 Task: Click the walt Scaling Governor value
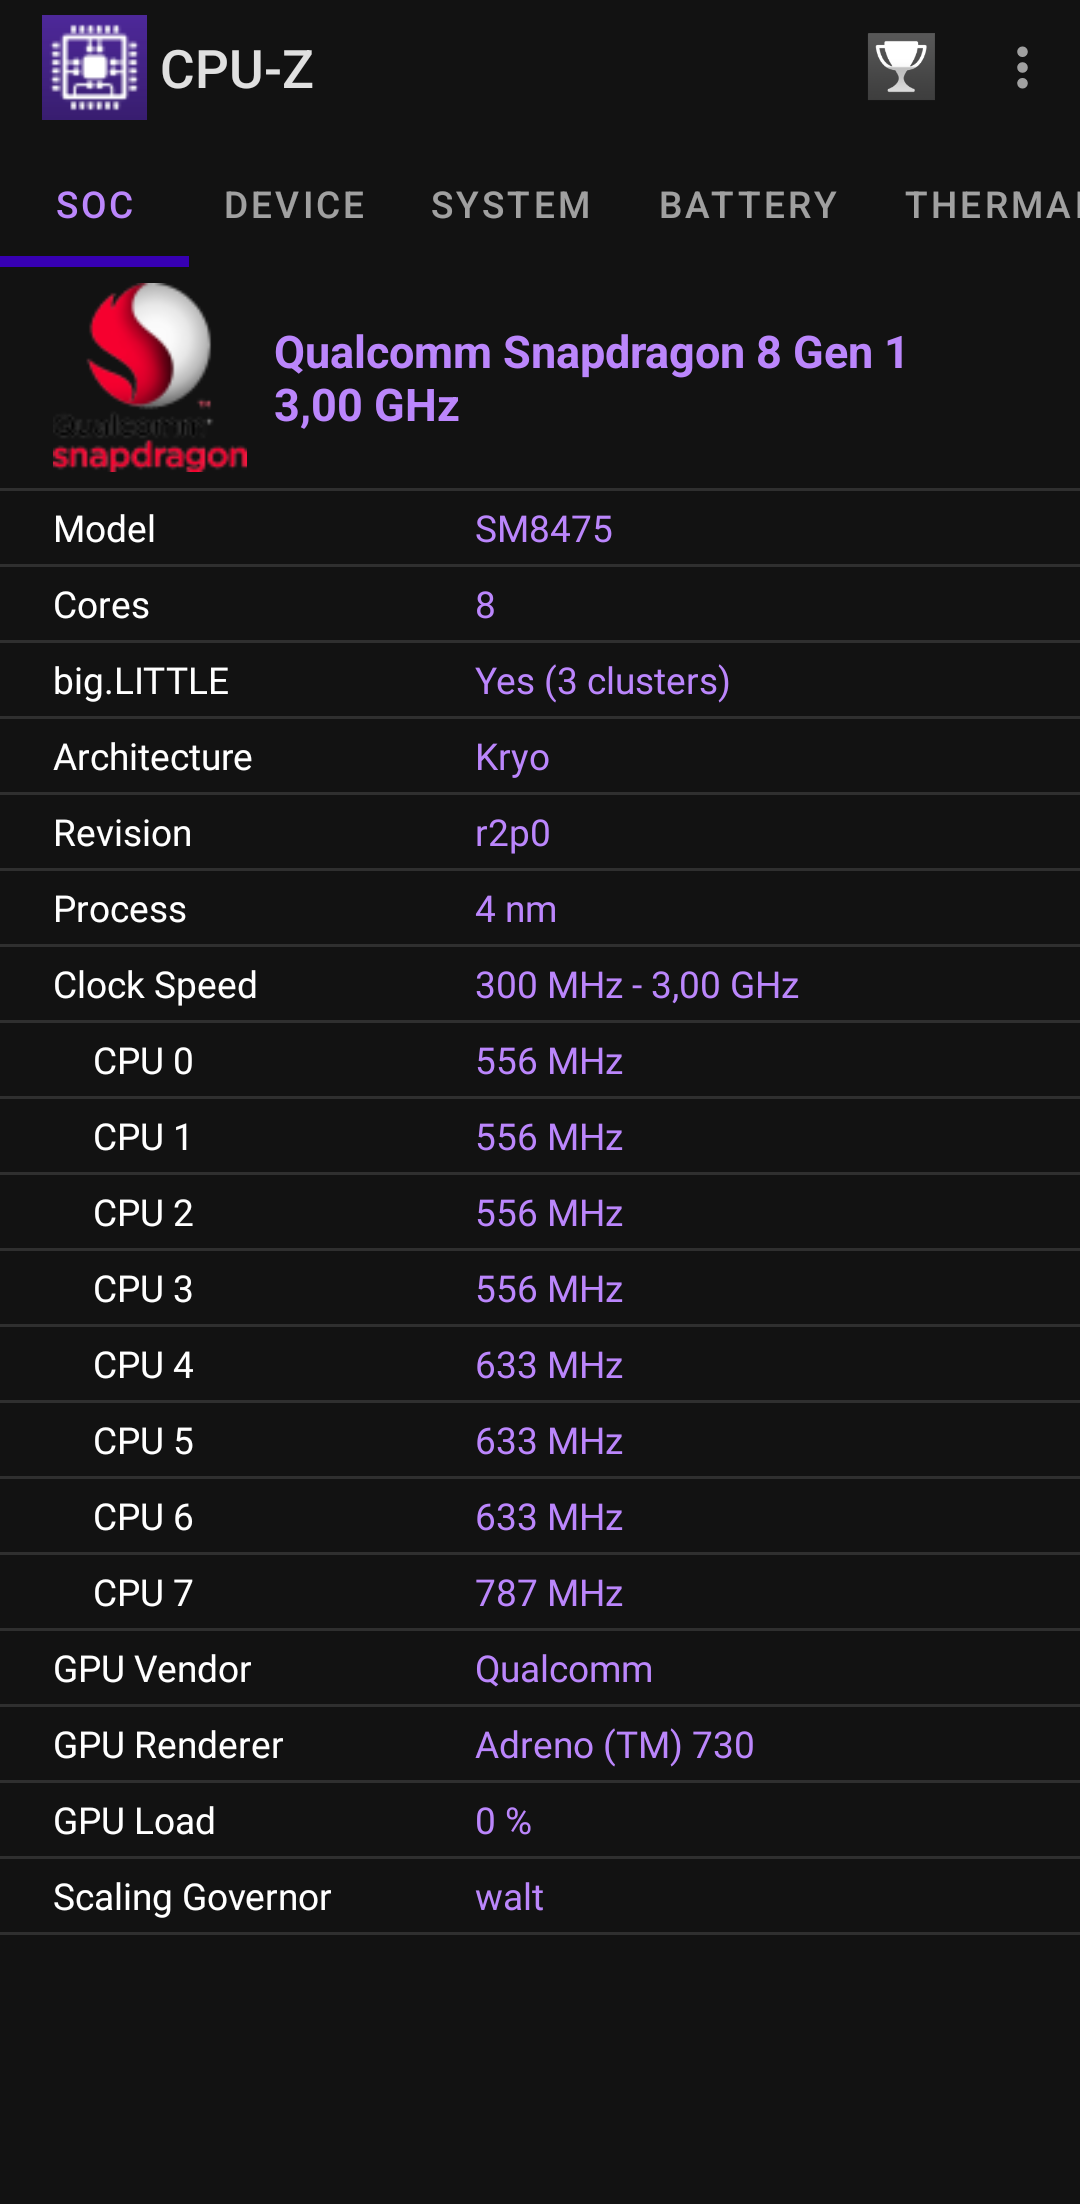click(509, 1896)
